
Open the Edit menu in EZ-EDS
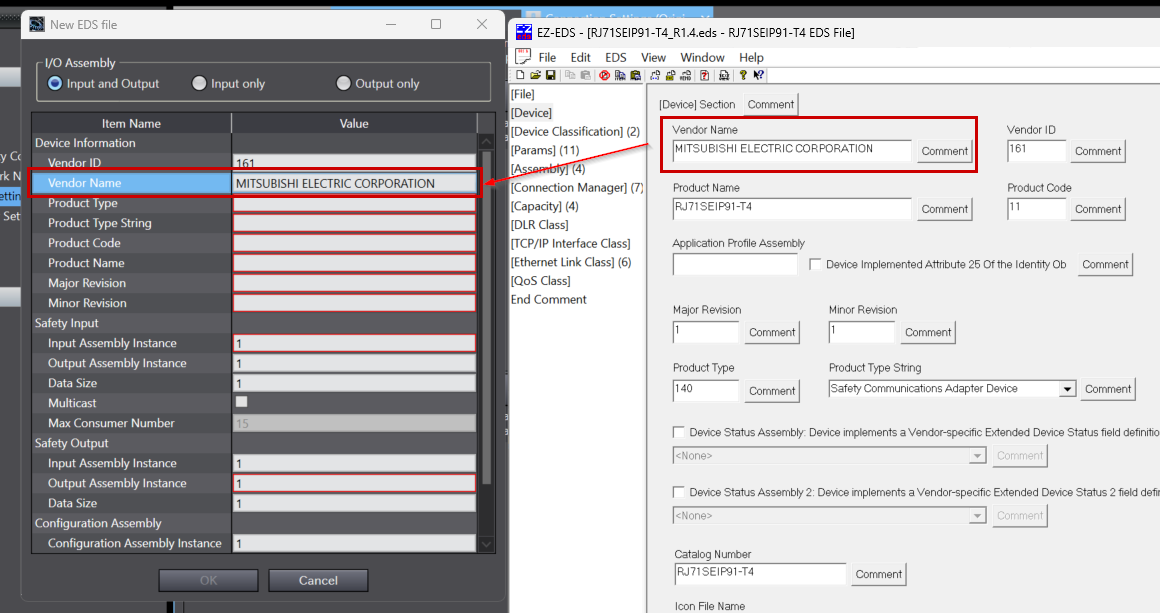[x=580, y=57]
